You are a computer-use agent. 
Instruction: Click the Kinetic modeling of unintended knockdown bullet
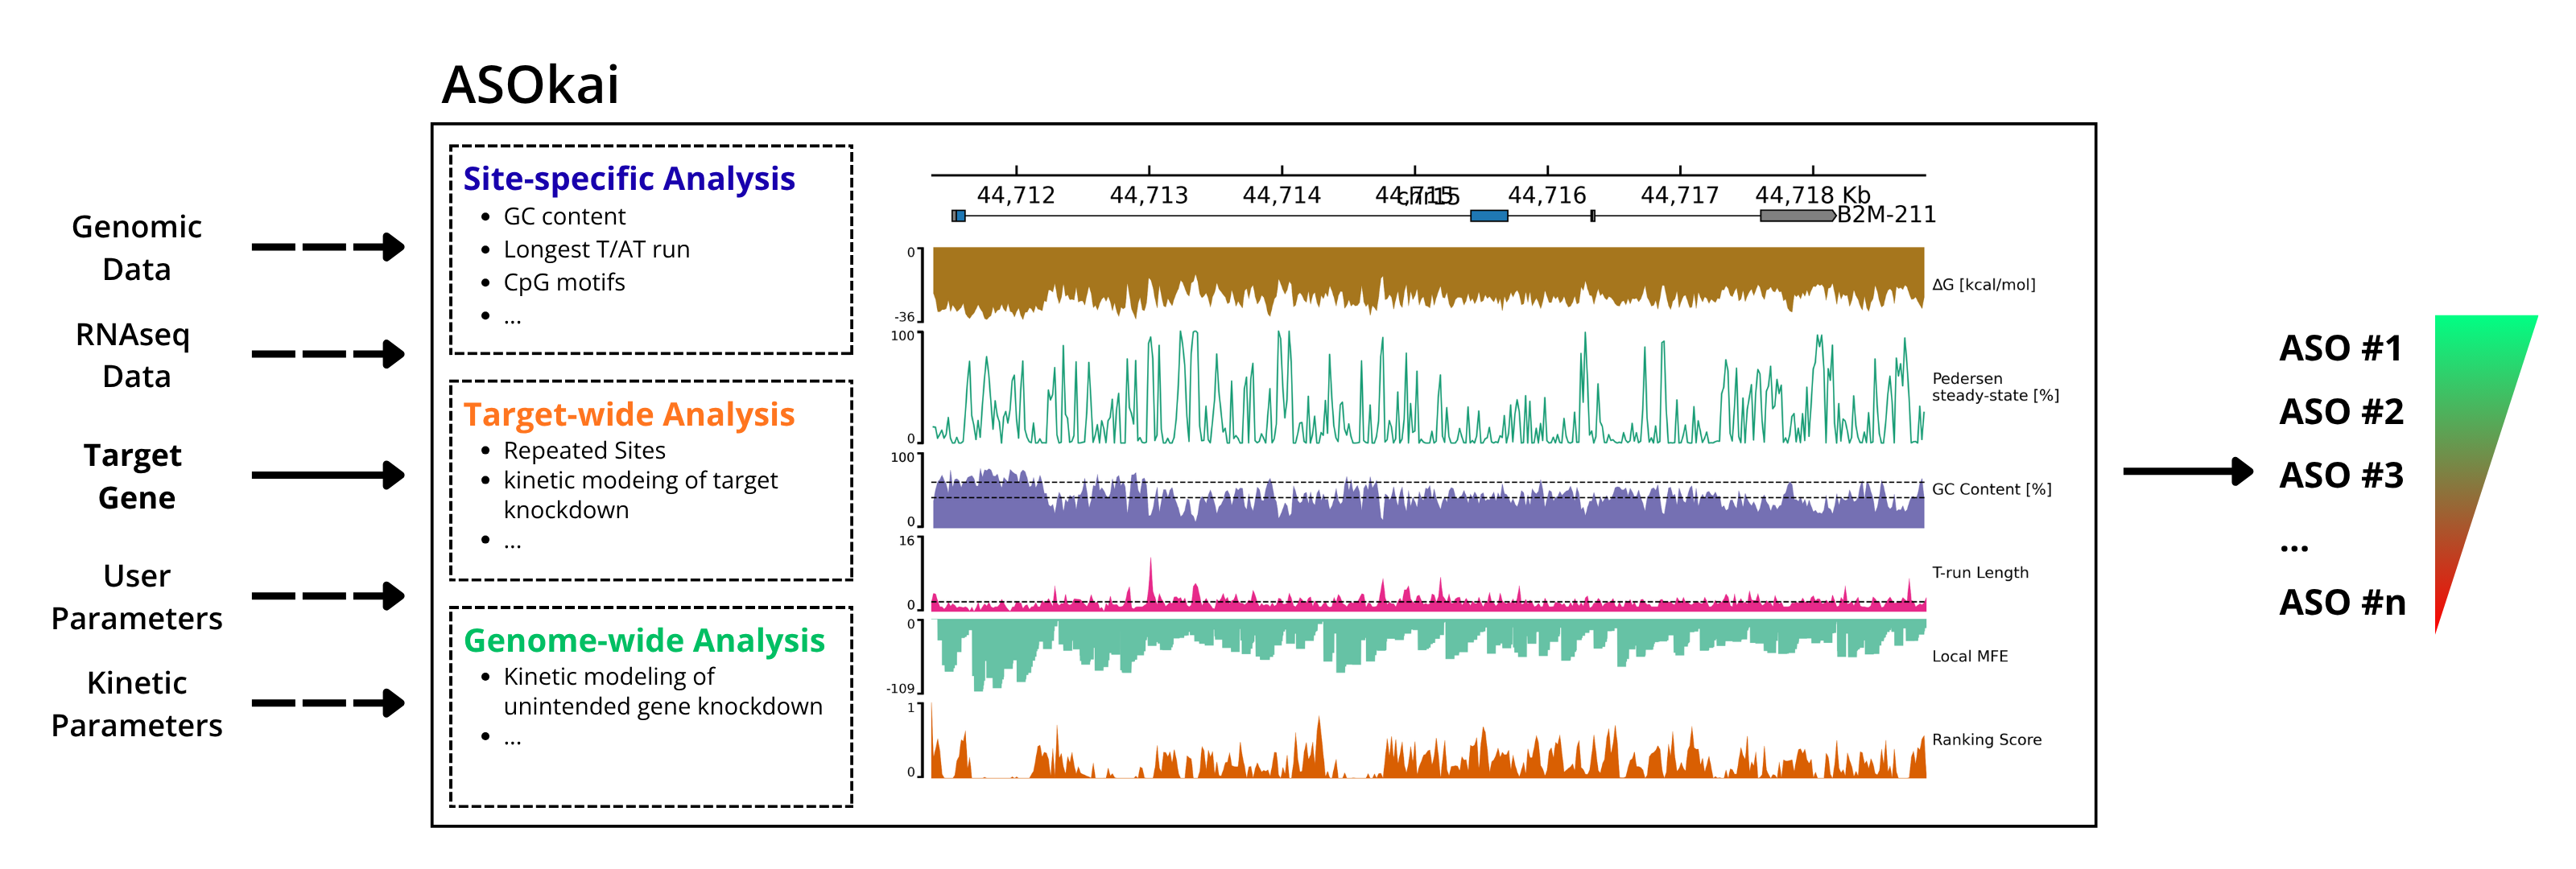point(662,691)
